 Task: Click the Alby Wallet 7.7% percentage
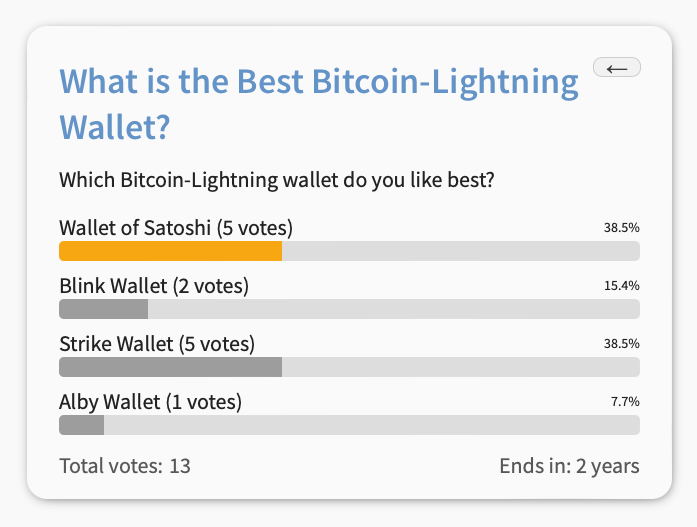pos(625,401)
